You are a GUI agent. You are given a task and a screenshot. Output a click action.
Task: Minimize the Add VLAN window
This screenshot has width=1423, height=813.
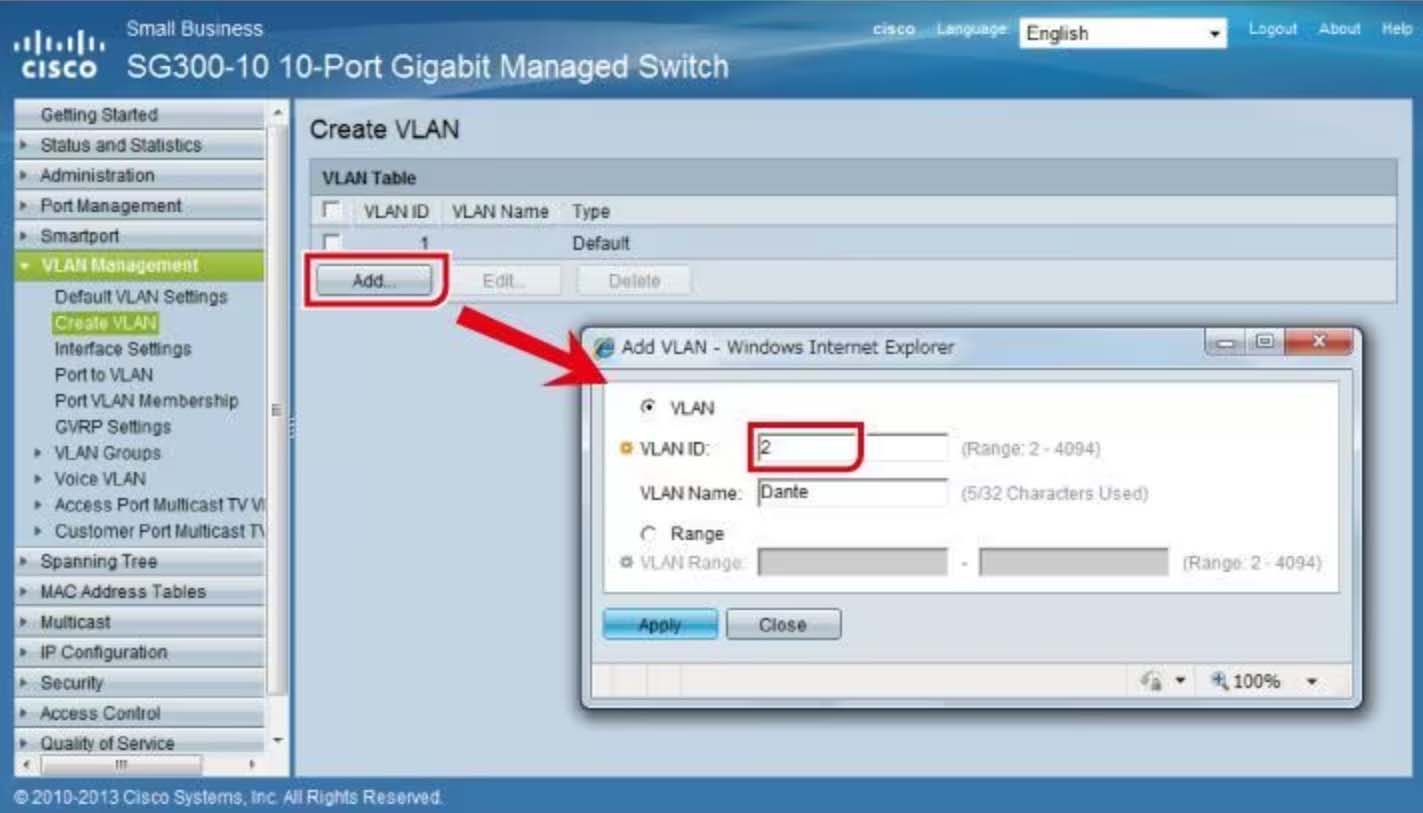(1224, 342)
